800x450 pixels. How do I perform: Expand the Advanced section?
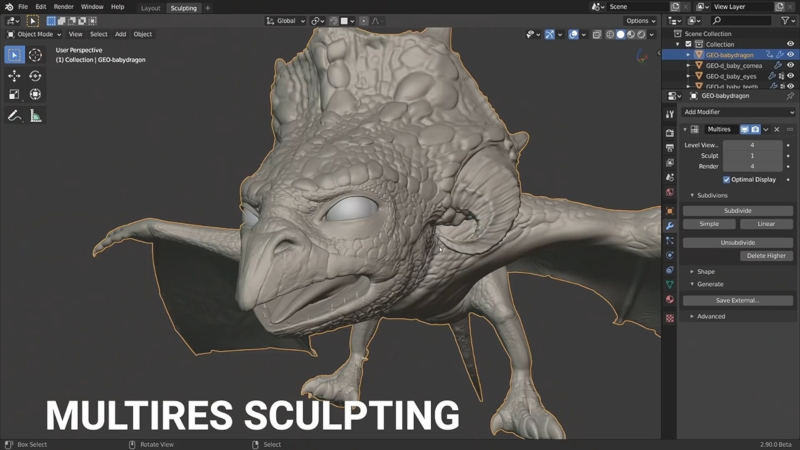click(x=692, y=316)
